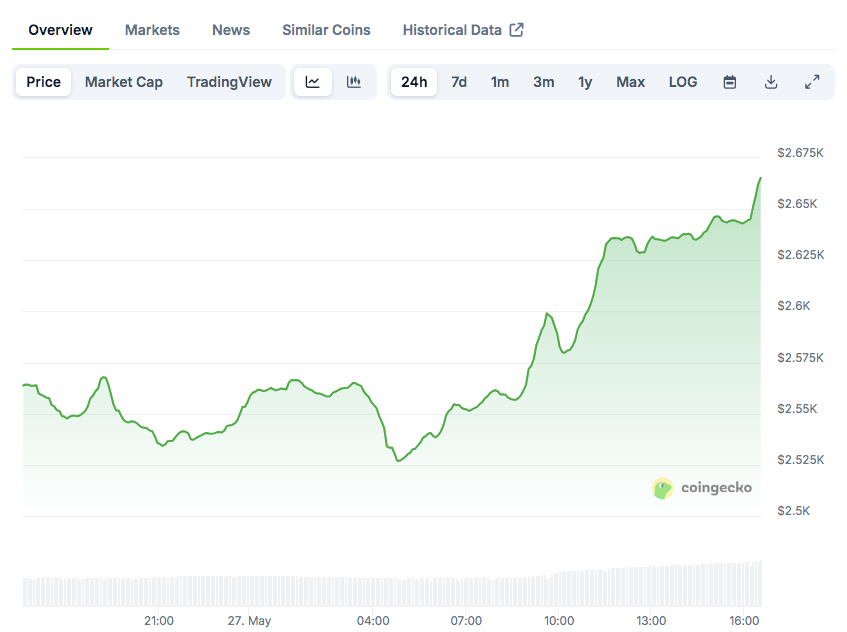Set time range to 1y
847x632 pixels.
tap(585, 82)
